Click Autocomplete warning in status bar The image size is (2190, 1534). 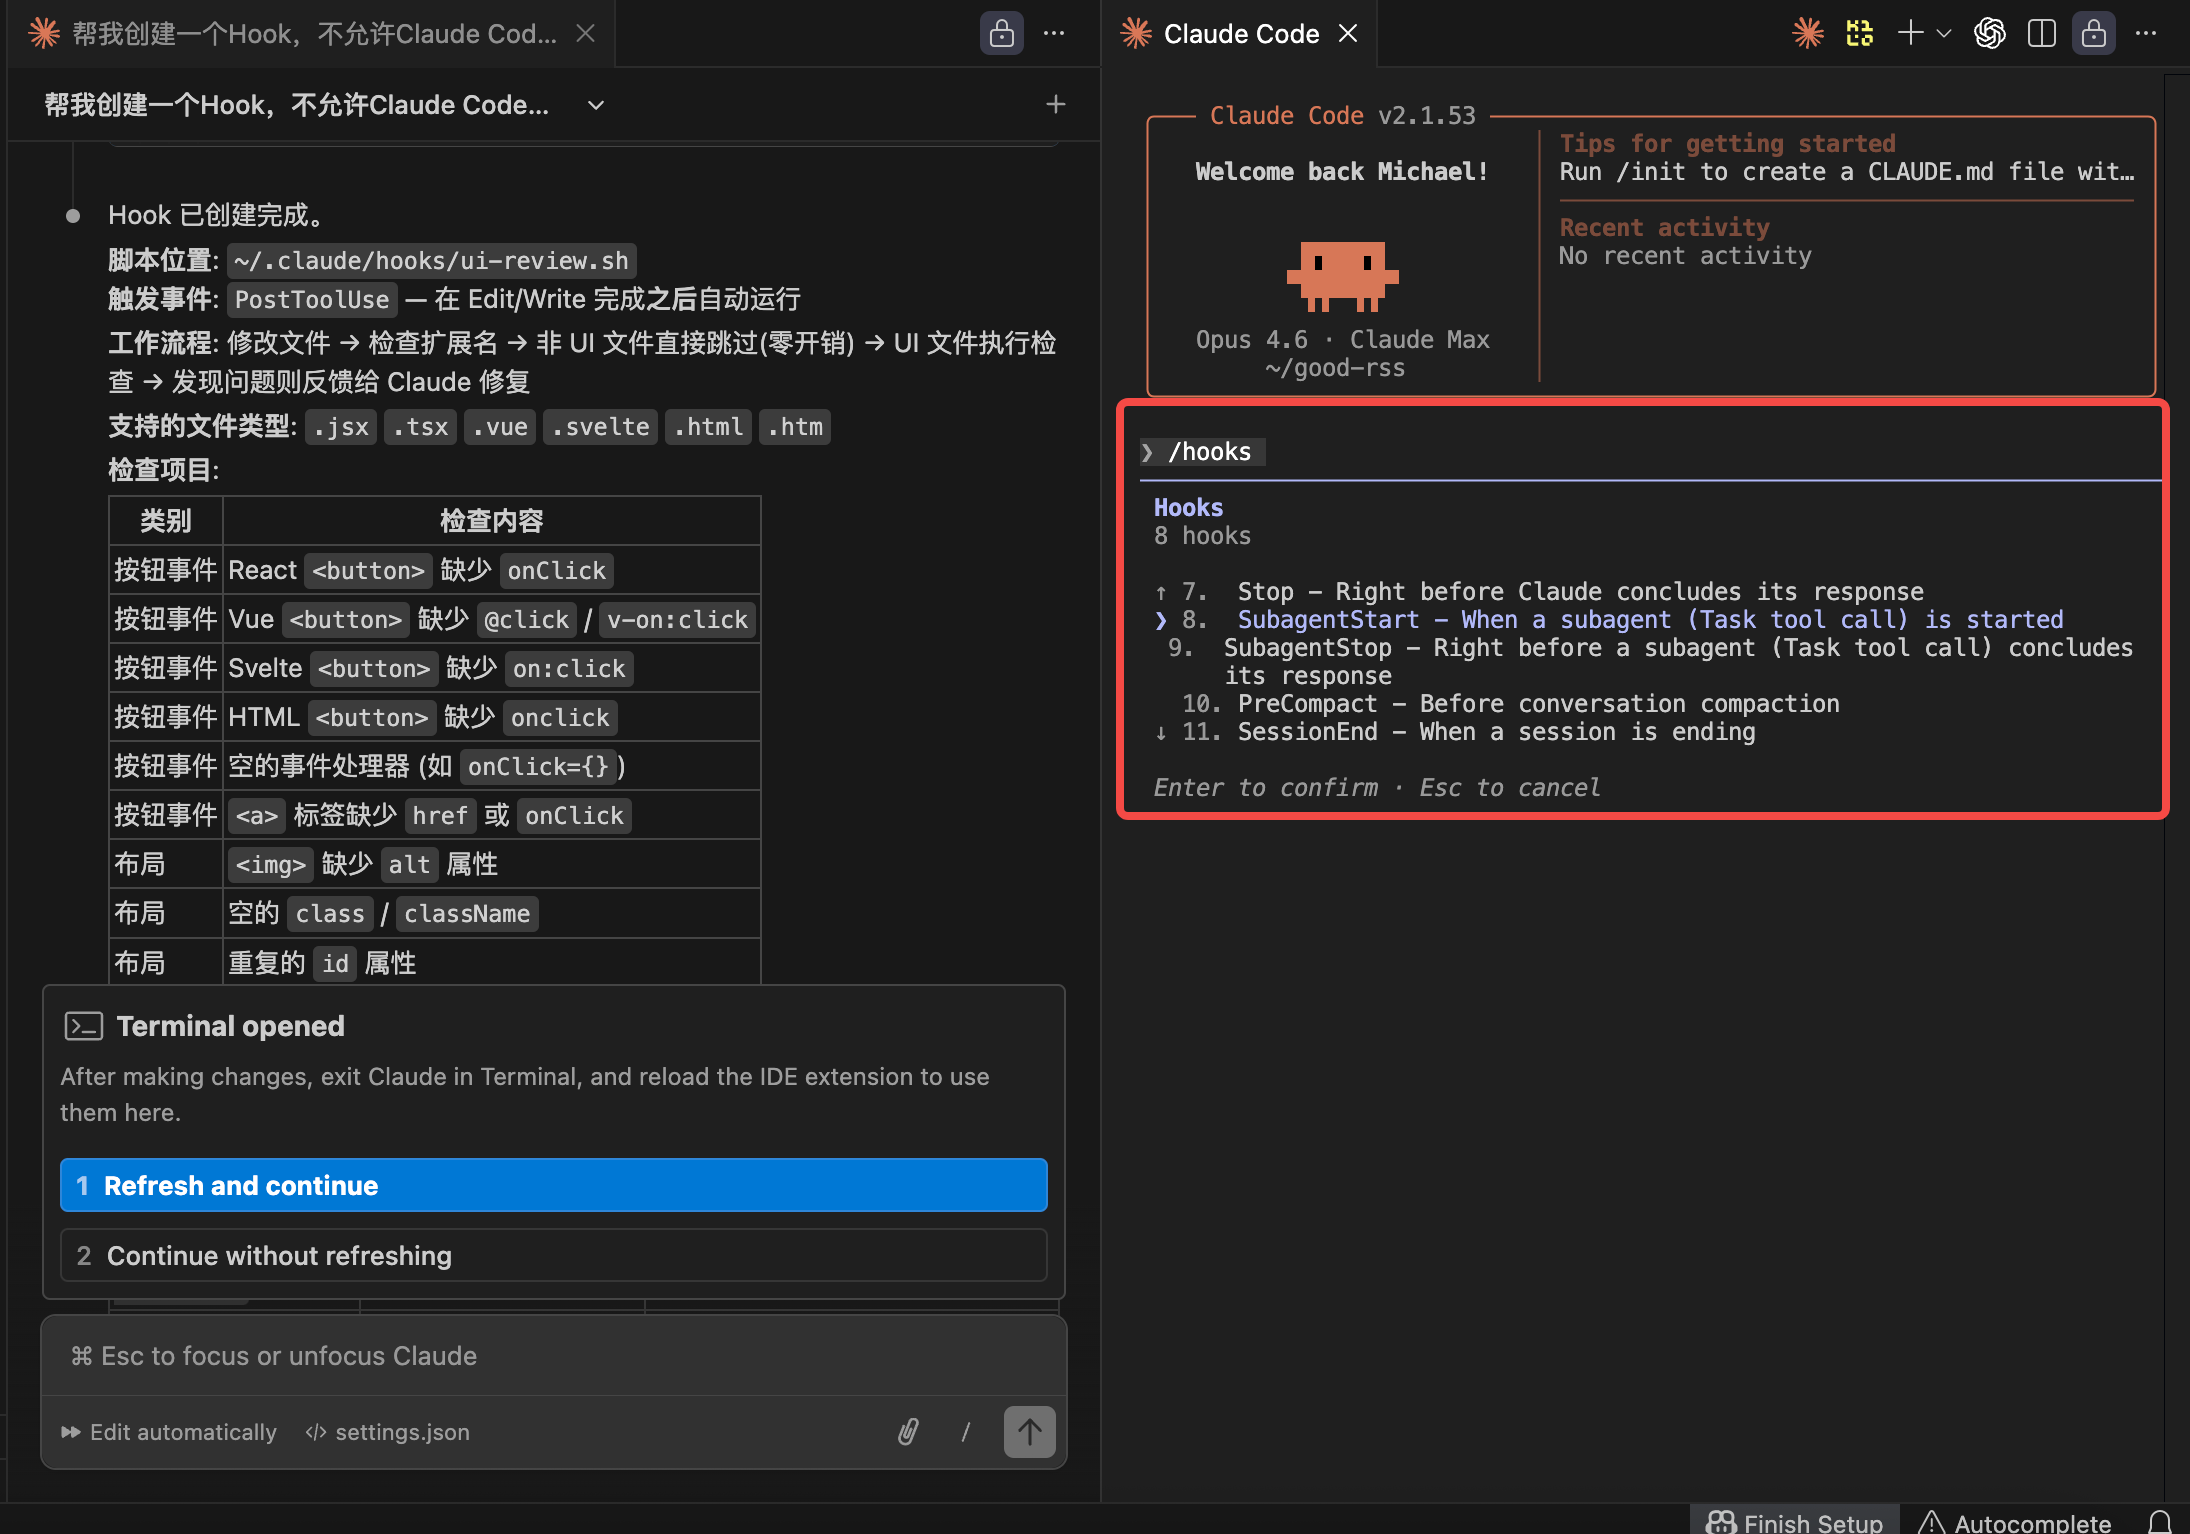(x=2015, y=1522)
